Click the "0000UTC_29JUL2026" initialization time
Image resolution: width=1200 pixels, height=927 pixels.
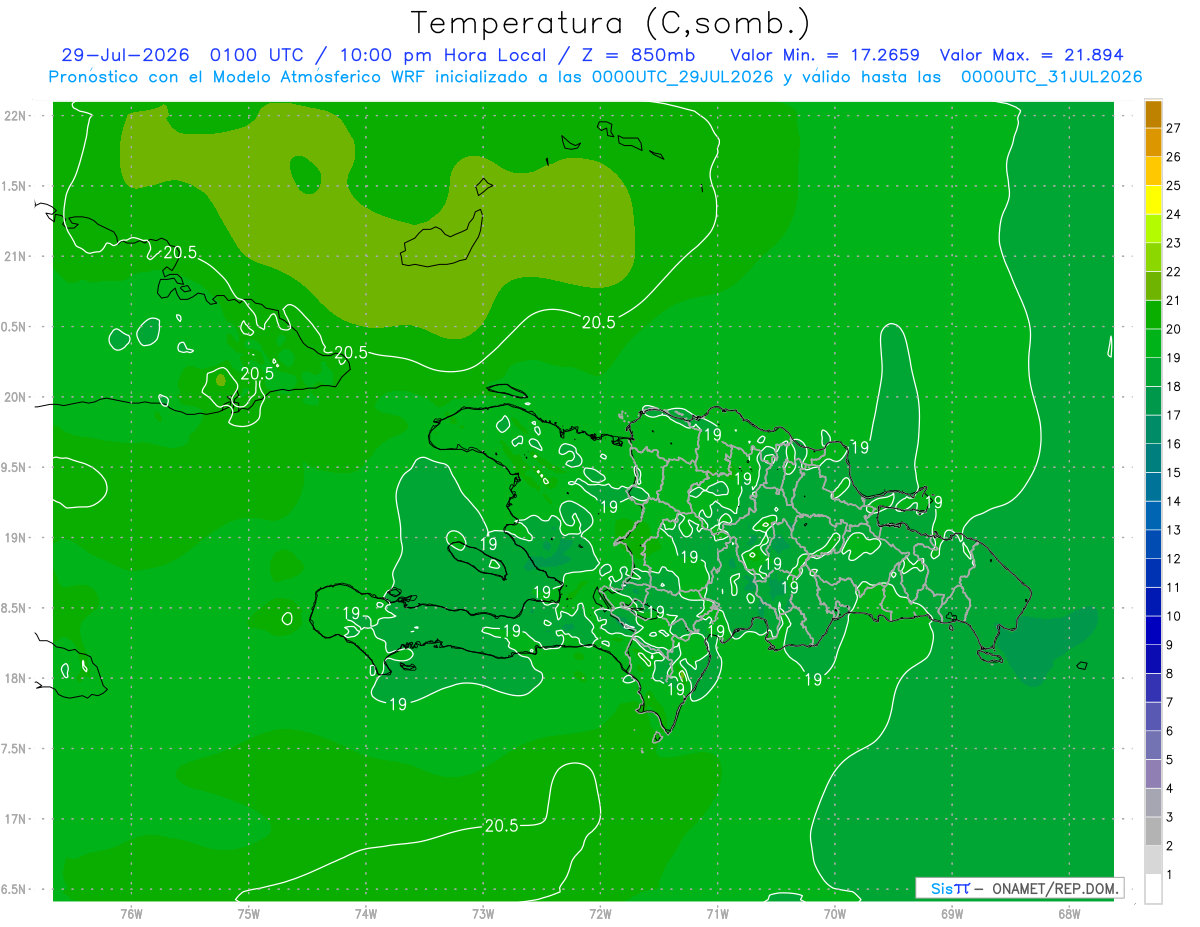point(683,77)
